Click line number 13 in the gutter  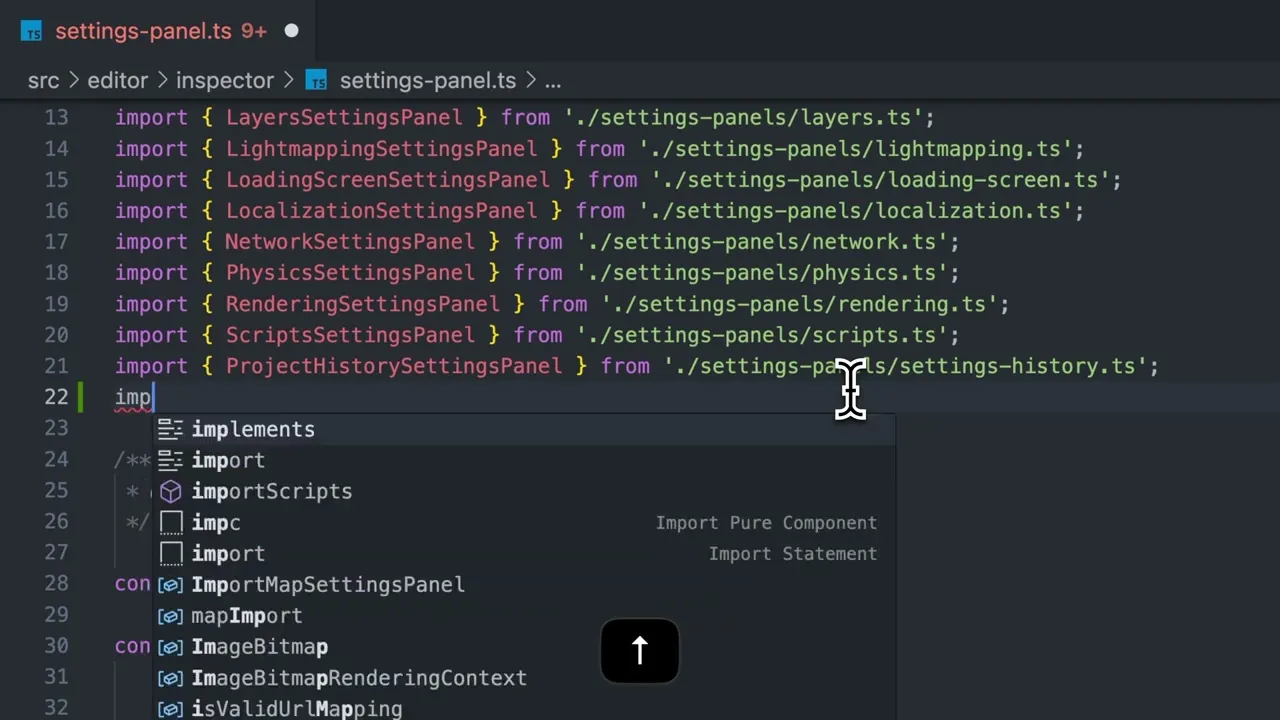(56, 117)
